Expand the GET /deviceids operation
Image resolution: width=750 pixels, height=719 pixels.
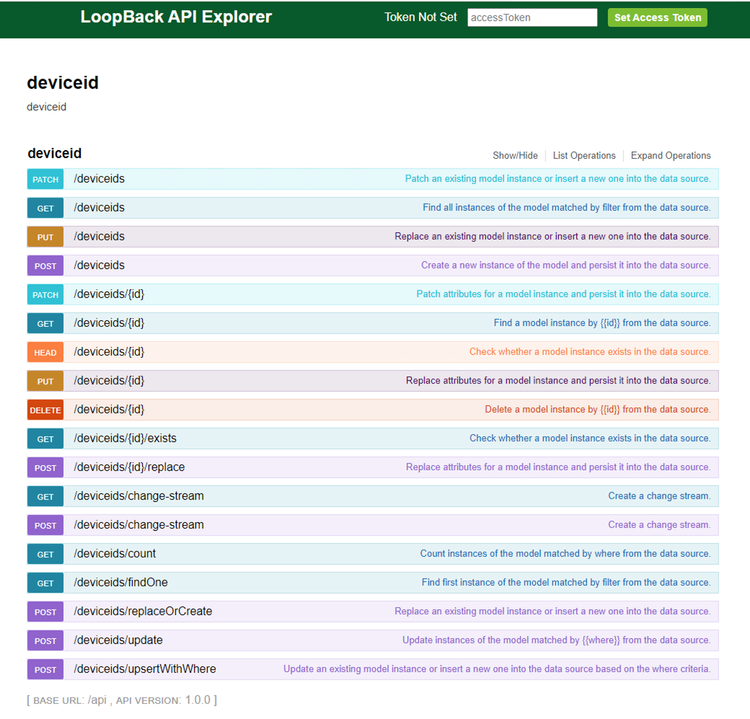99,208
